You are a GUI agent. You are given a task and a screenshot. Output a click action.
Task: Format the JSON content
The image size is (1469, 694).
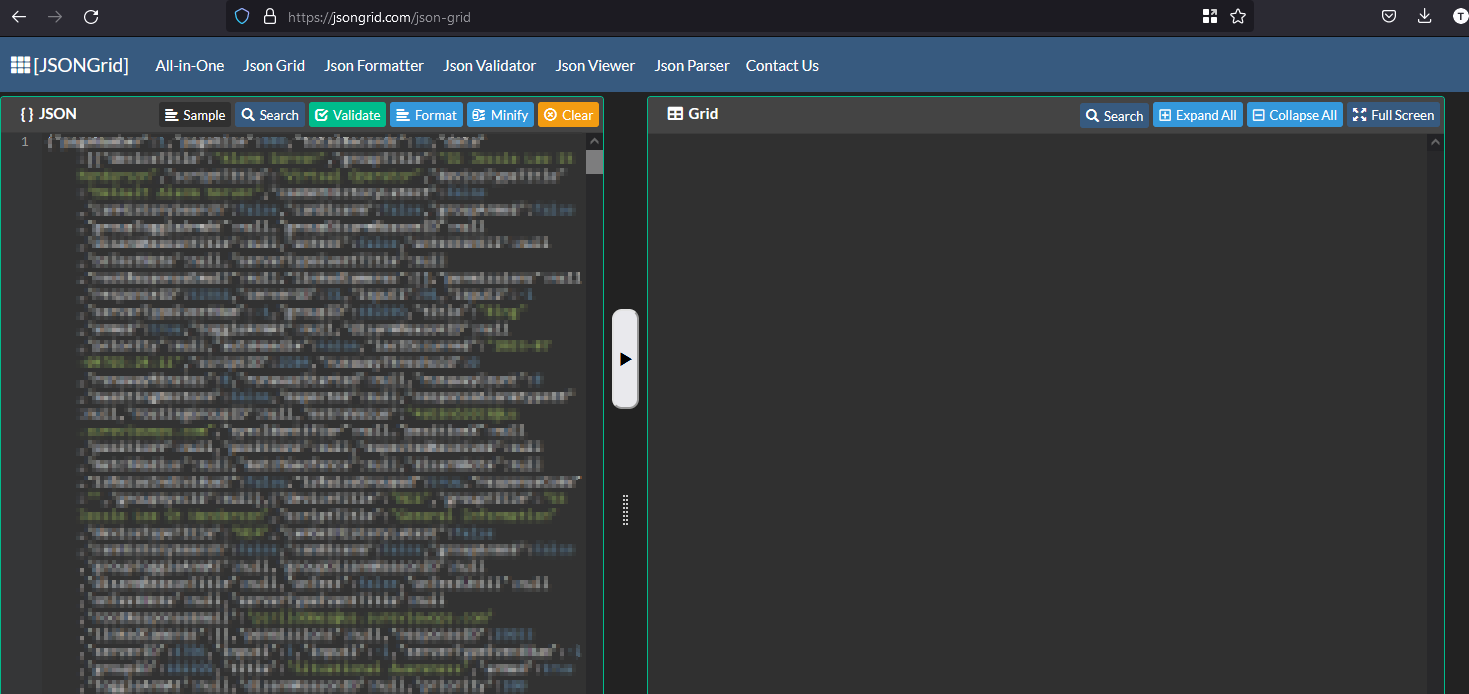coord(426,114)
